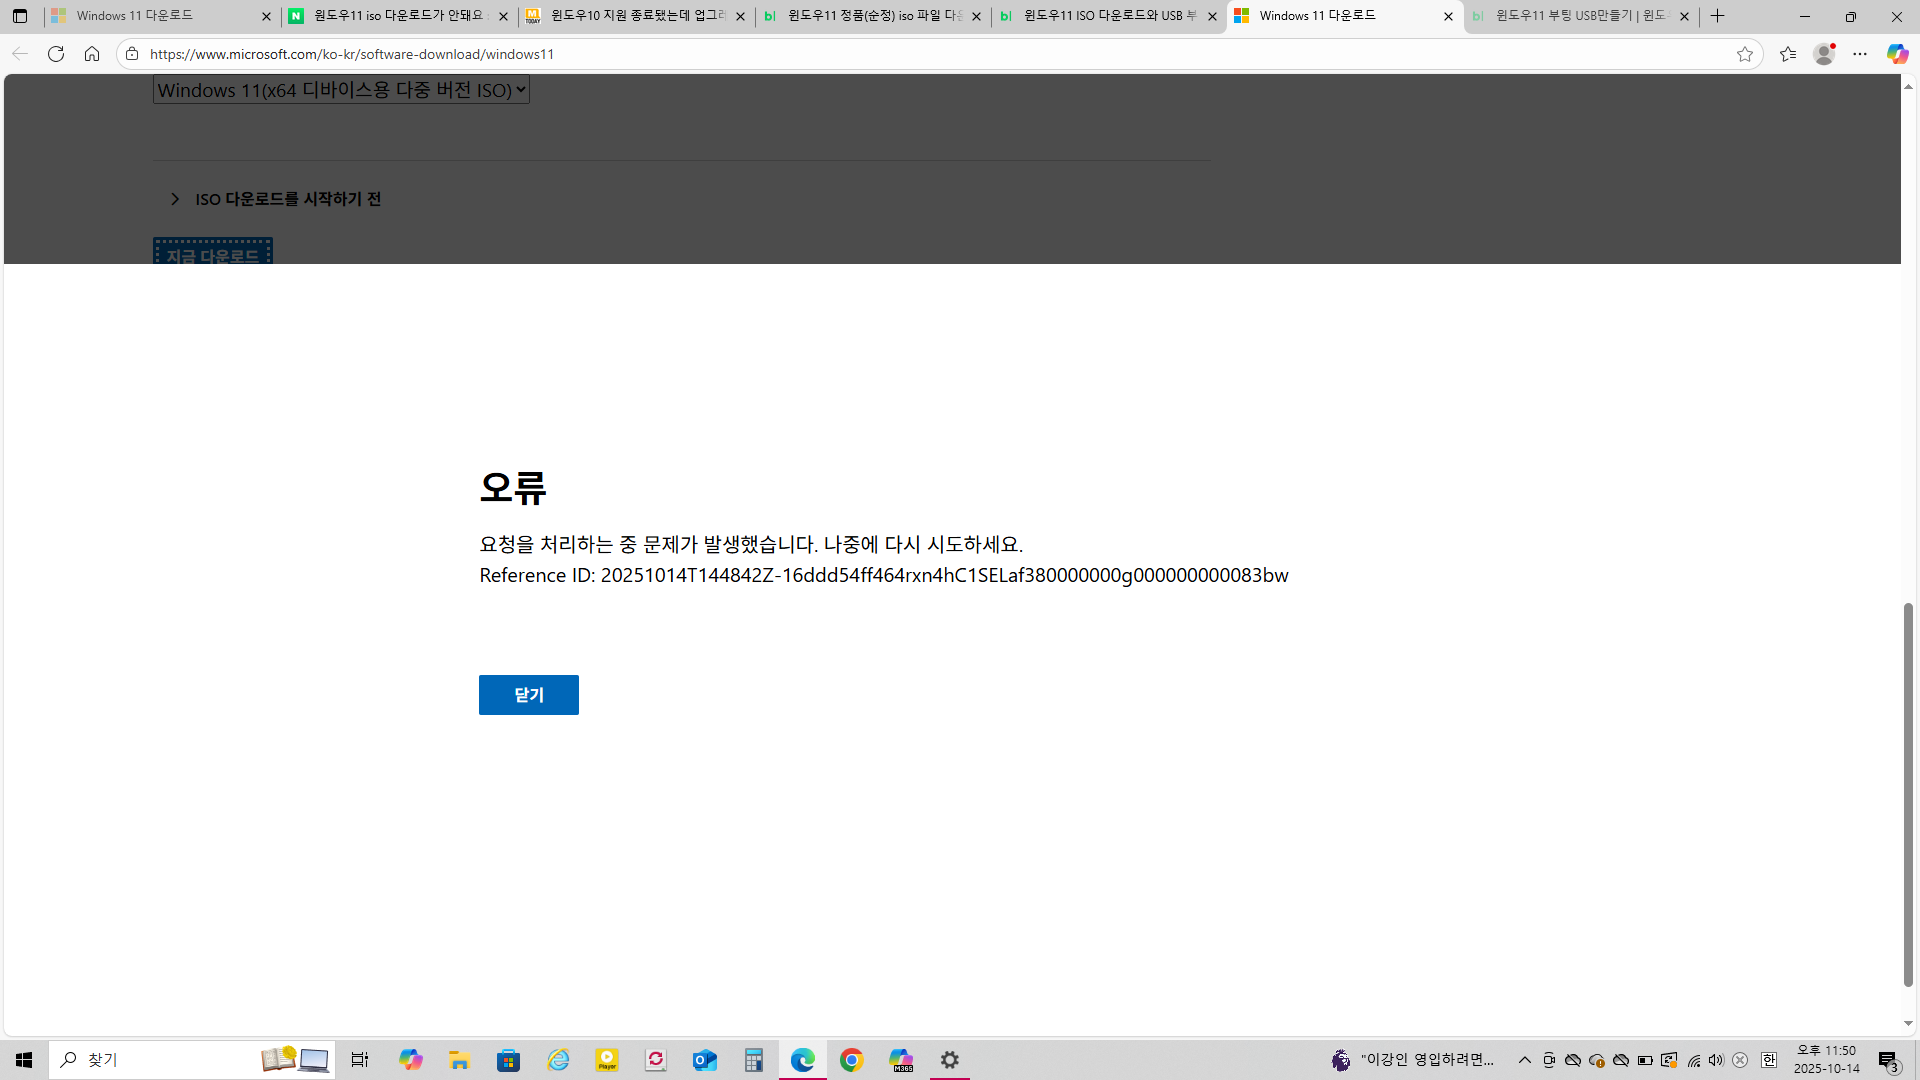This screenshot has height=1080, width=1920.
Task: Check battery status in system tray
Action: [x=1645, y=1060]
